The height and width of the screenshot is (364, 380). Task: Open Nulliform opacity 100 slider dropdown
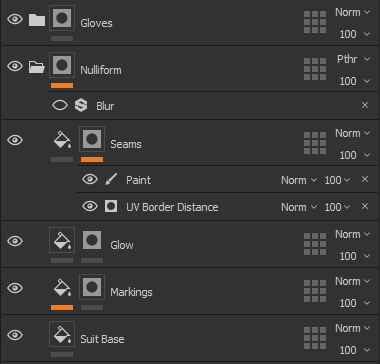pyautogui.click(x=355, y=81)
